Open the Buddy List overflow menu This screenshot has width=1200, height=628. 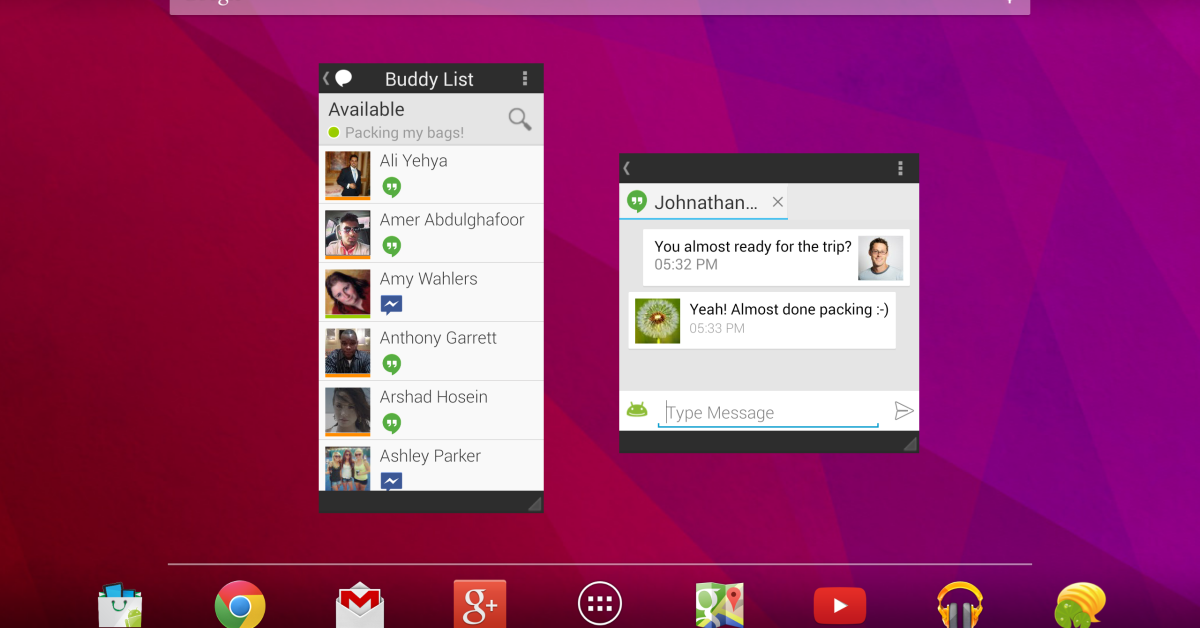tap(525, 79)
